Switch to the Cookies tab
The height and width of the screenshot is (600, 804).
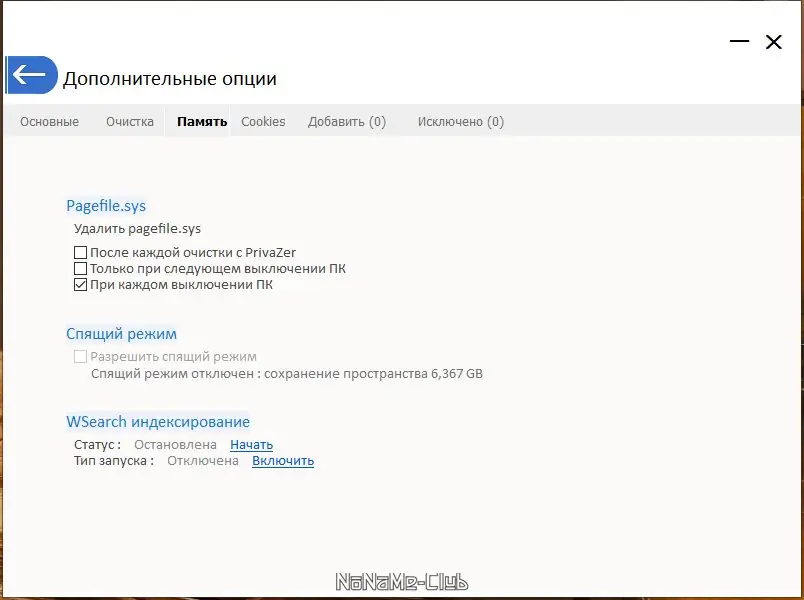click(x=263, y=121)
